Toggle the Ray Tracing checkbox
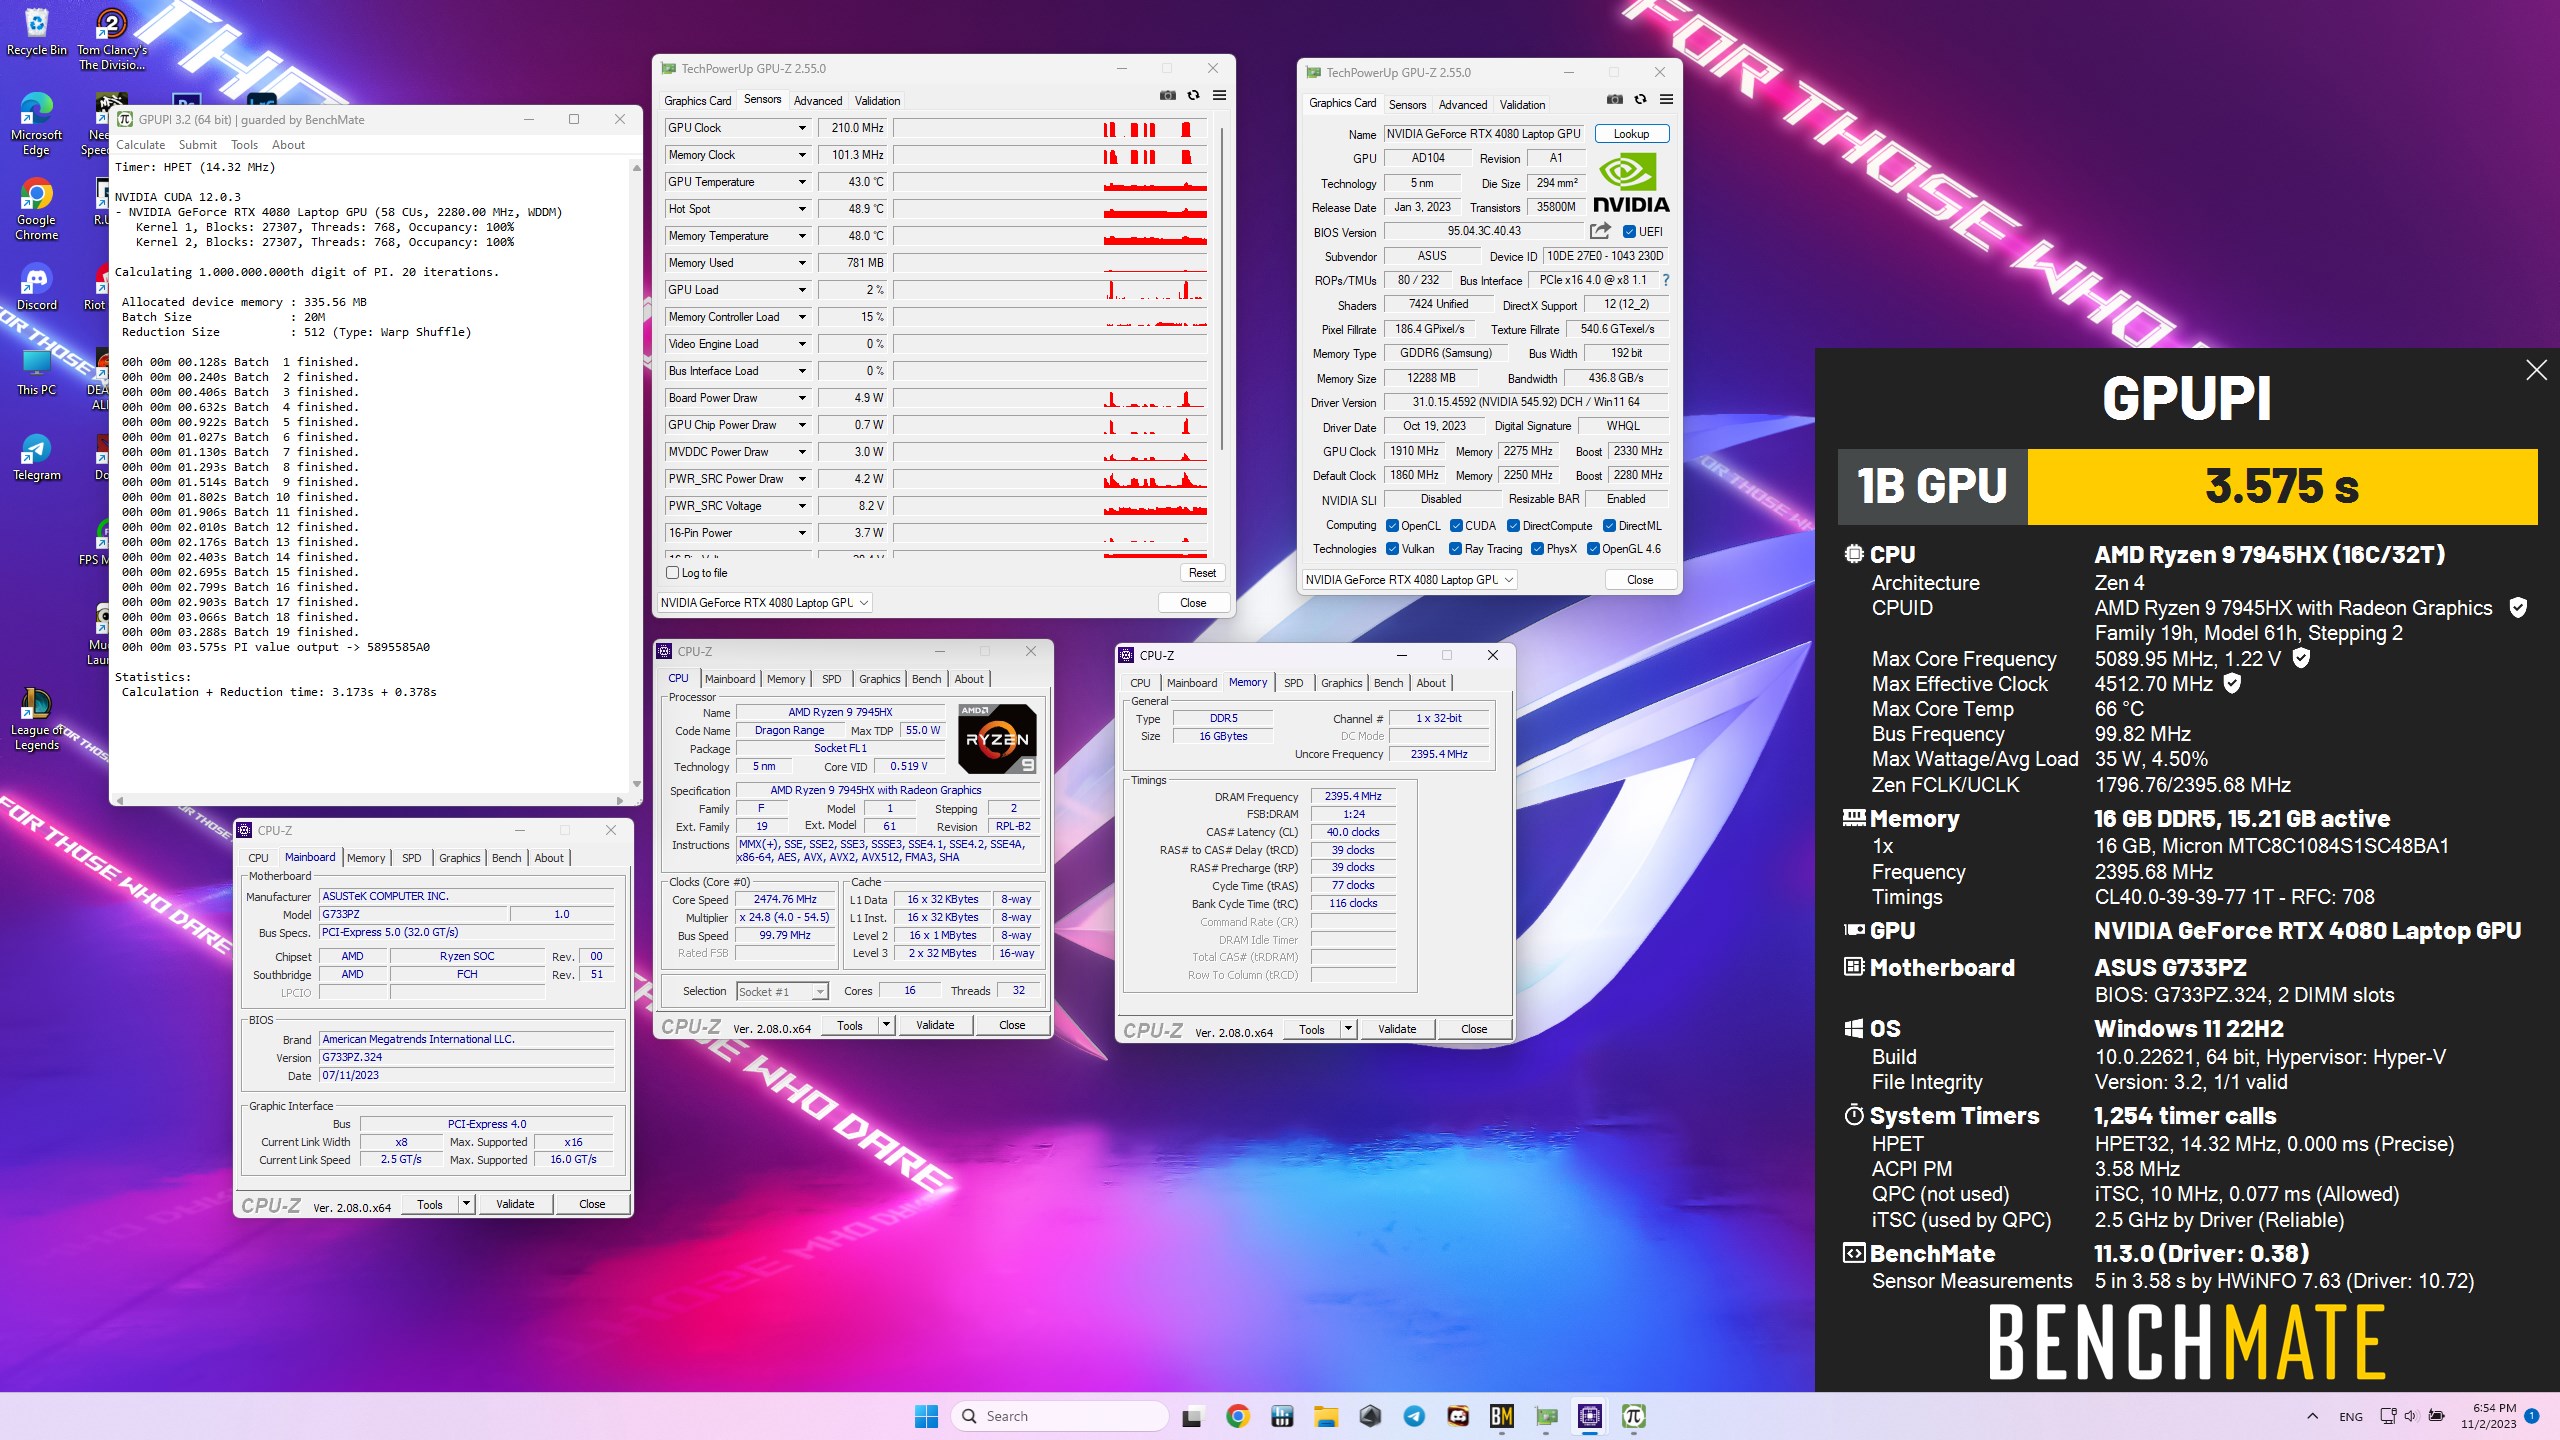Screen dimensions: 2560x1440 1455,549
